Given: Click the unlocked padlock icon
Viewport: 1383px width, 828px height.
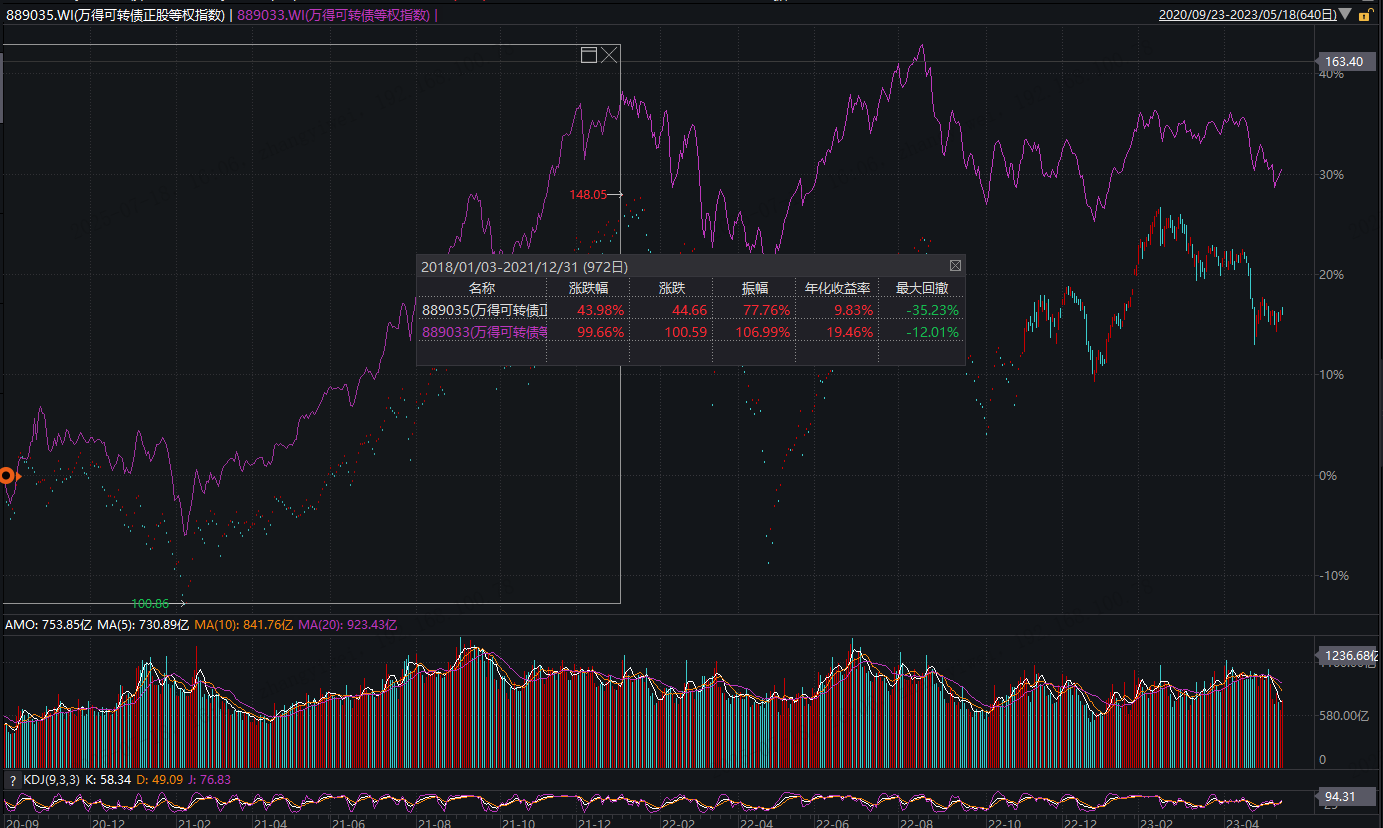Looking at the screenshot, I should 1364,15.
